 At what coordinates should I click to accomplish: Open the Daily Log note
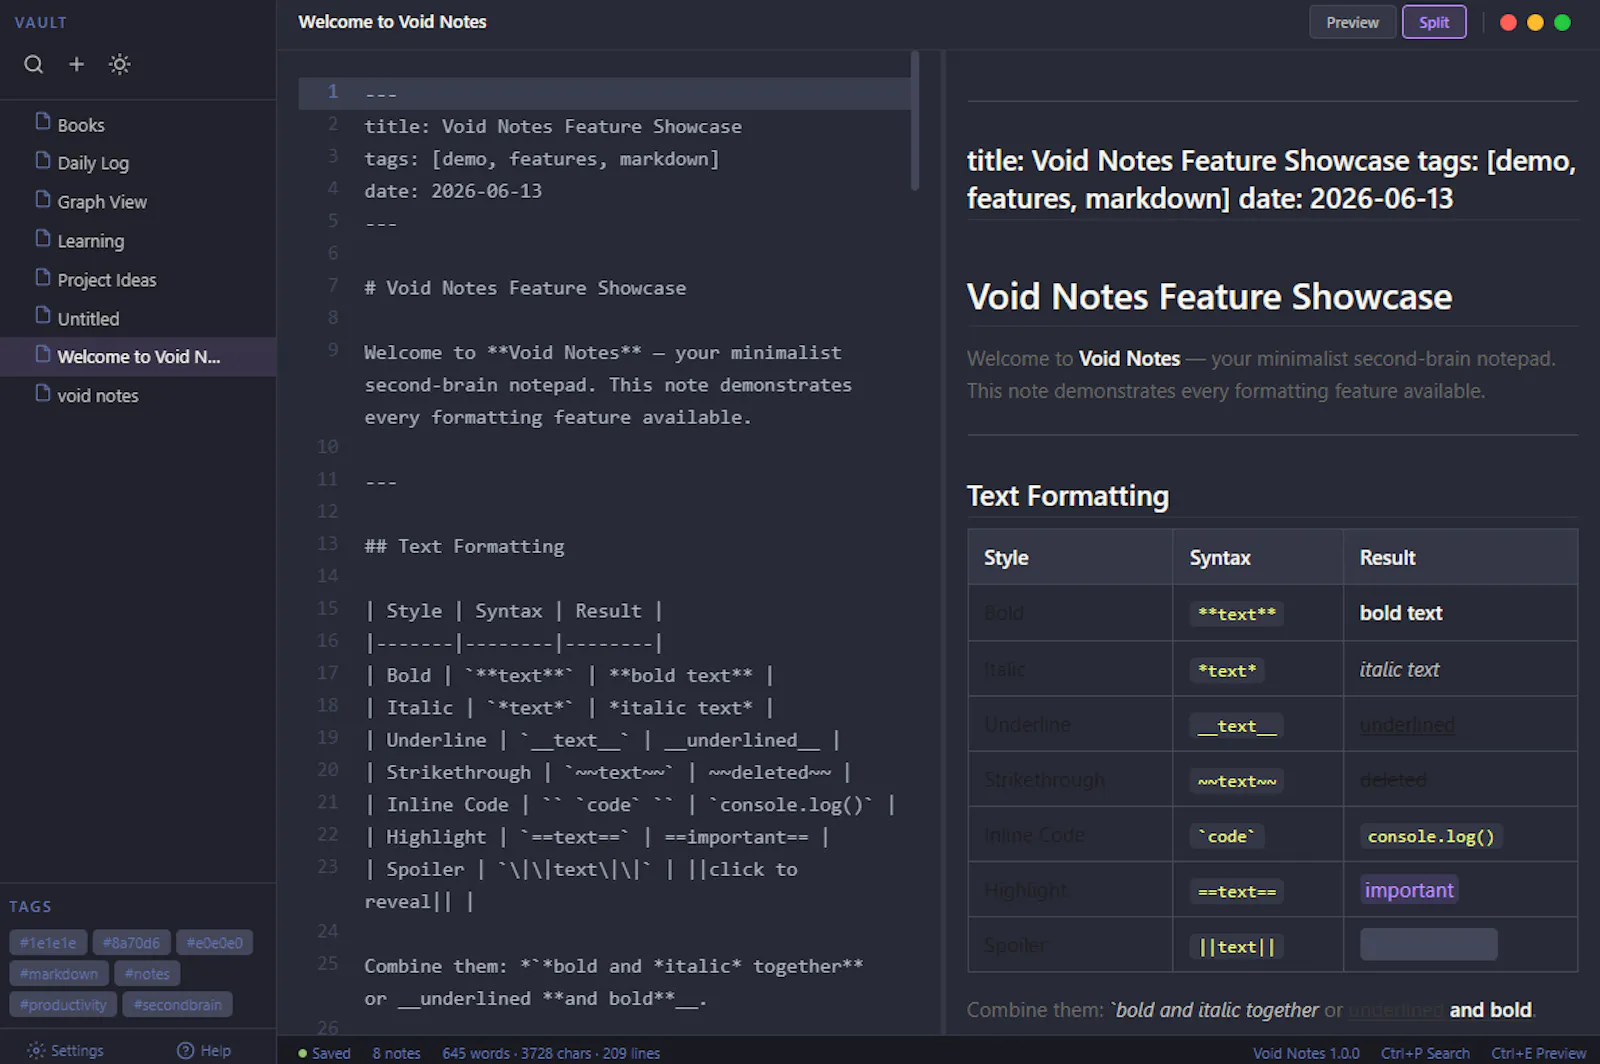point(138,162)
